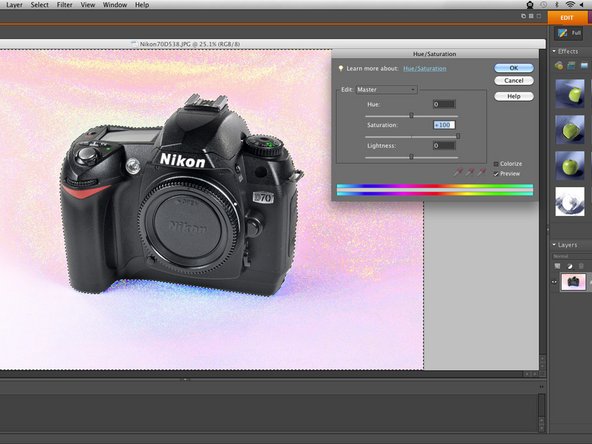Click the Nikon70D538.JPG document title bar

pyautogui.click(x=273, y=44)
